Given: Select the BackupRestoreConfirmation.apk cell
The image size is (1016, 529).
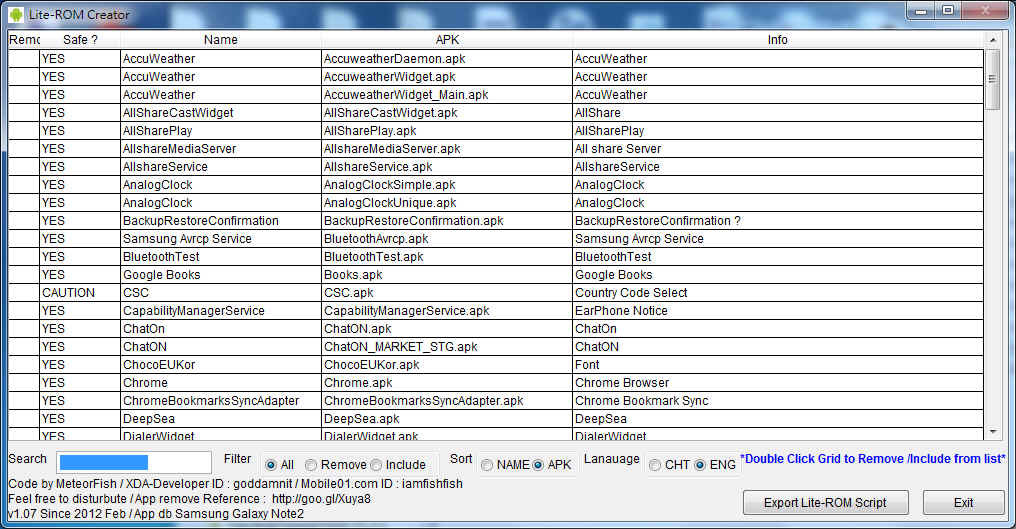Looking at the screenshot, I should (447, 221).
